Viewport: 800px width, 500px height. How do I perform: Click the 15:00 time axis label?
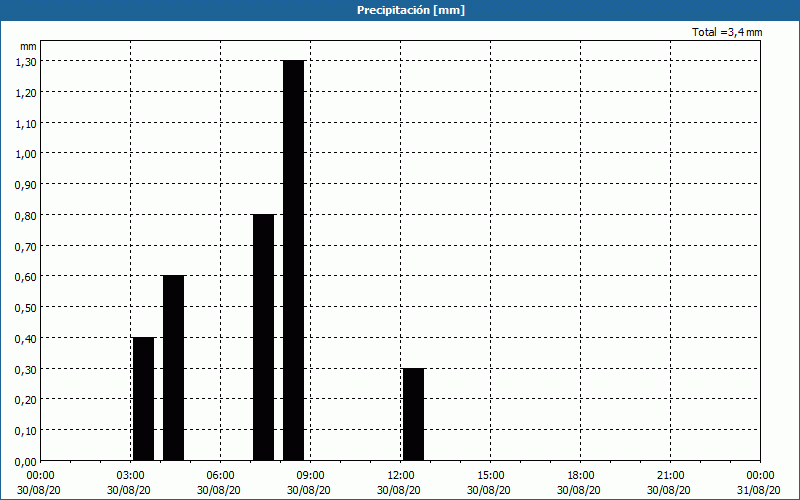[x=490, y=476]
